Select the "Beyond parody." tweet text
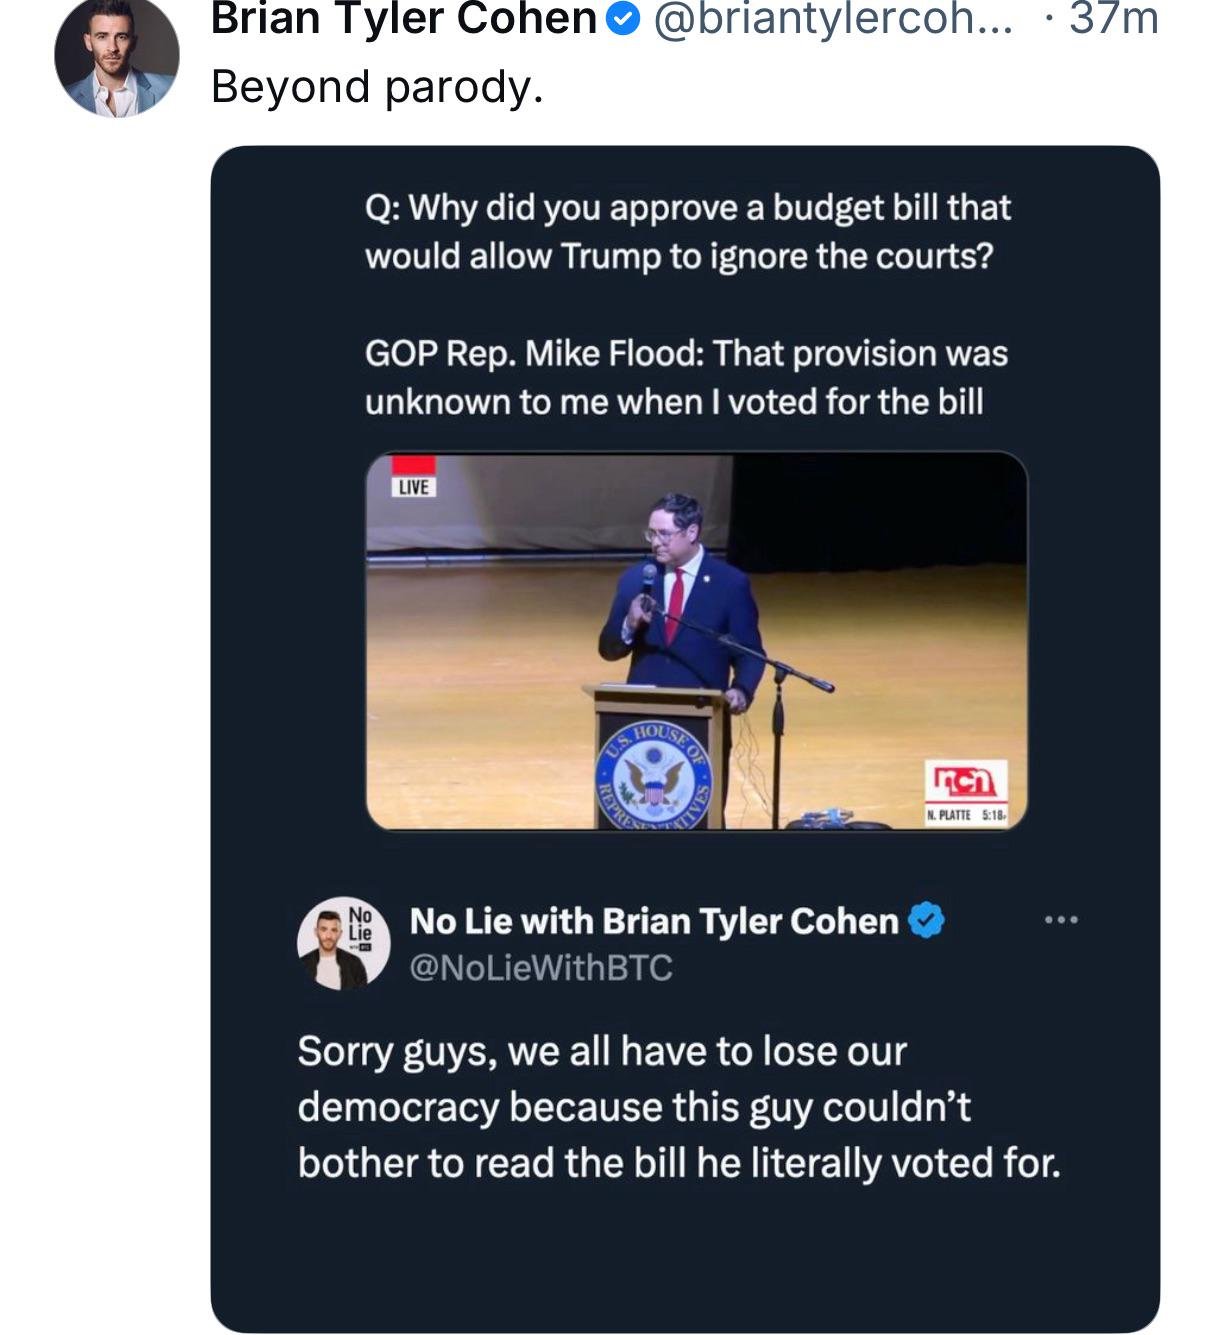 click(x=377, y=88)
